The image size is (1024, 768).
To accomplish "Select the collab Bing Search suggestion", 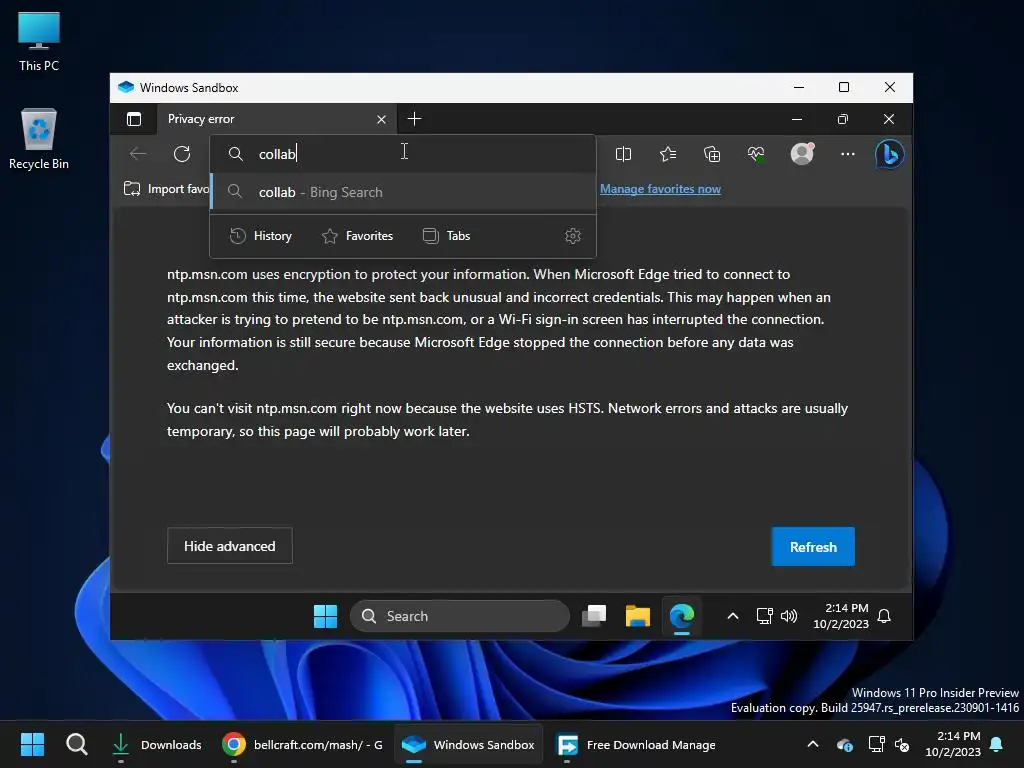I will point(403,192).
